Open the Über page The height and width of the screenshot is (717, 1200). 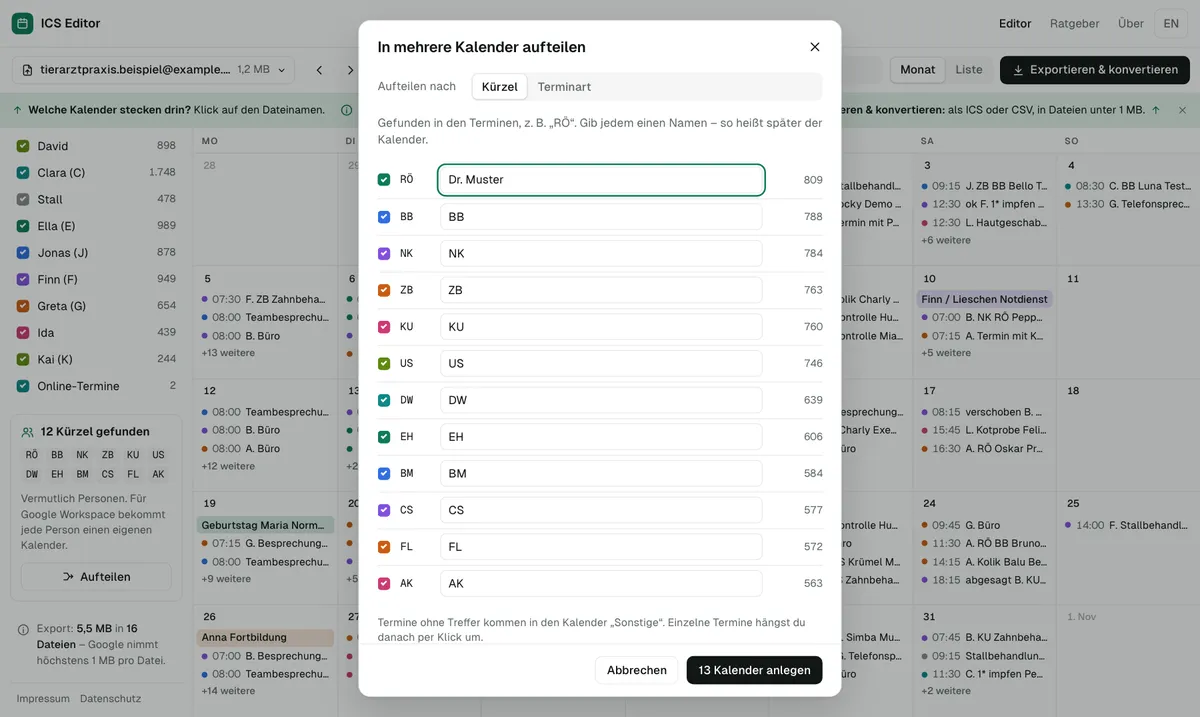pyautogui.click(x=1131, y=23)
